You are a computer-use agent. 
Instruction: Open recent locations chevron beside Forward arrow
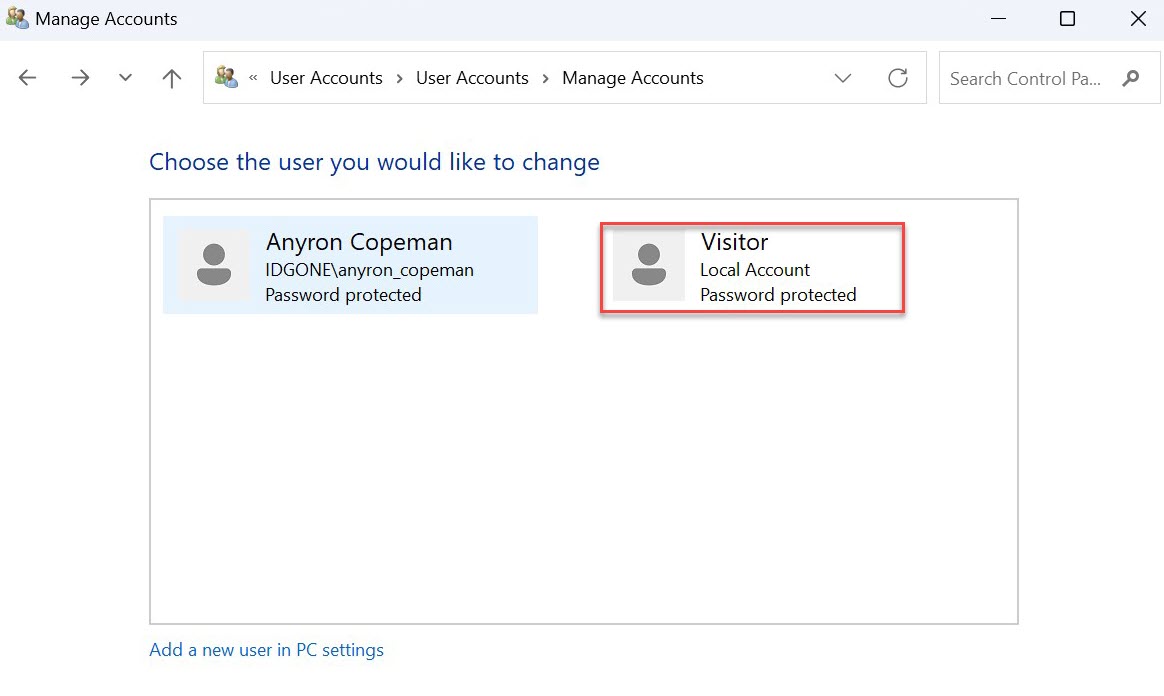point(125,77)
